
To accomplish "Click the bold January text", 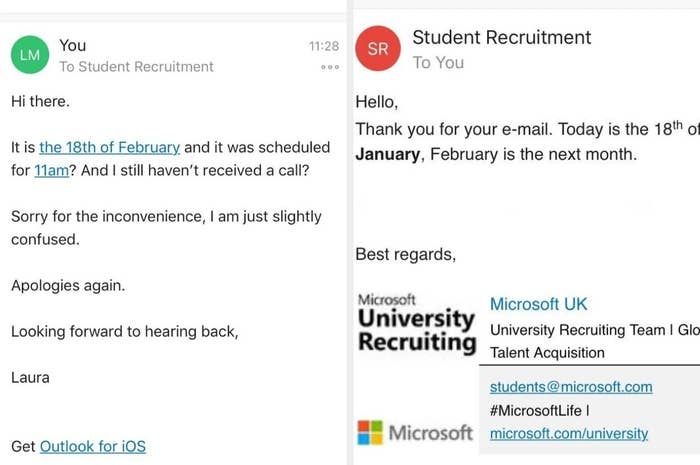I will [x=388, y=154].
